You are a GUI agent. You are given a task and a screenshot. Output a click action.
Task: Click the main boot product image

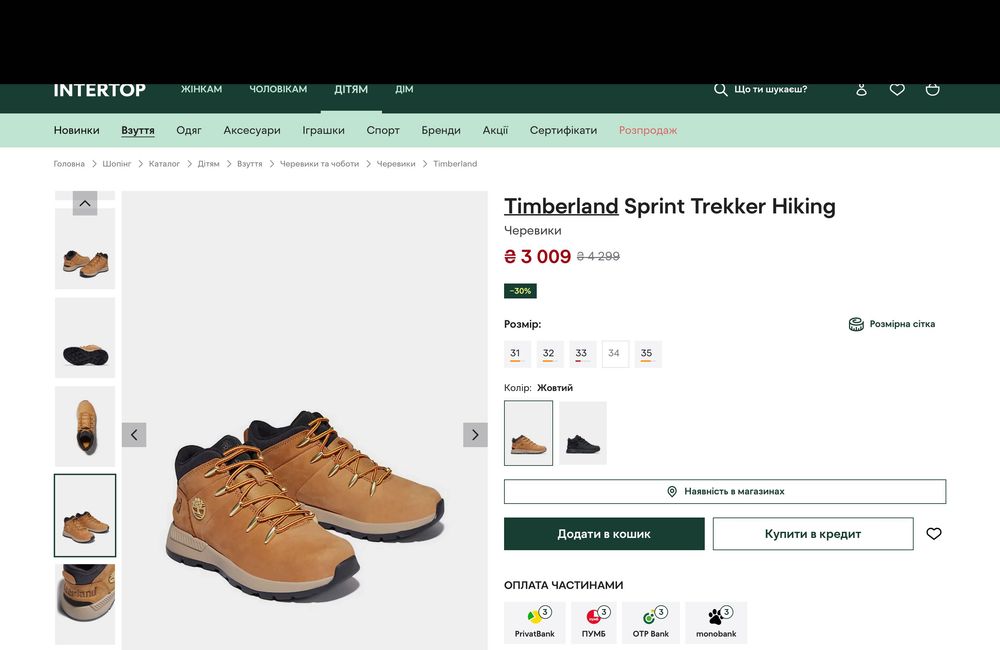coord(305,420)
